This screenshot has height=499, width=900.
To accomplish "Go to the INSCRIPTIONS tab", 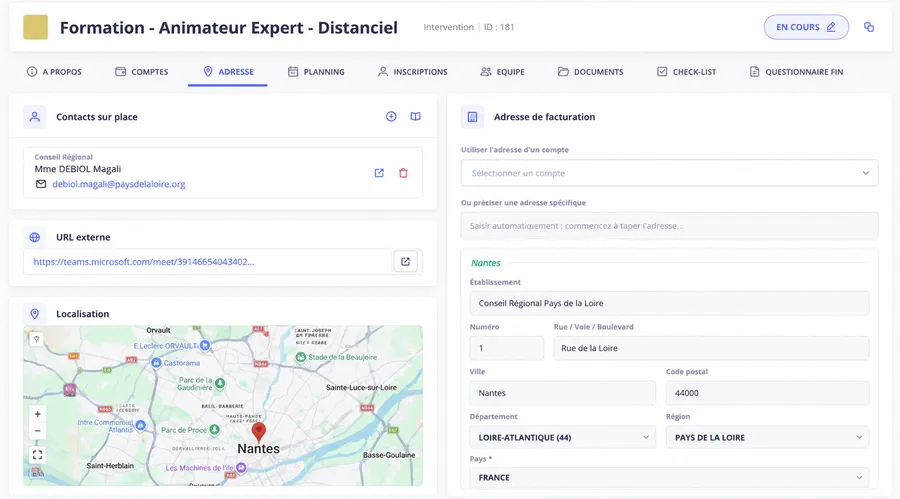I will 413,72.
